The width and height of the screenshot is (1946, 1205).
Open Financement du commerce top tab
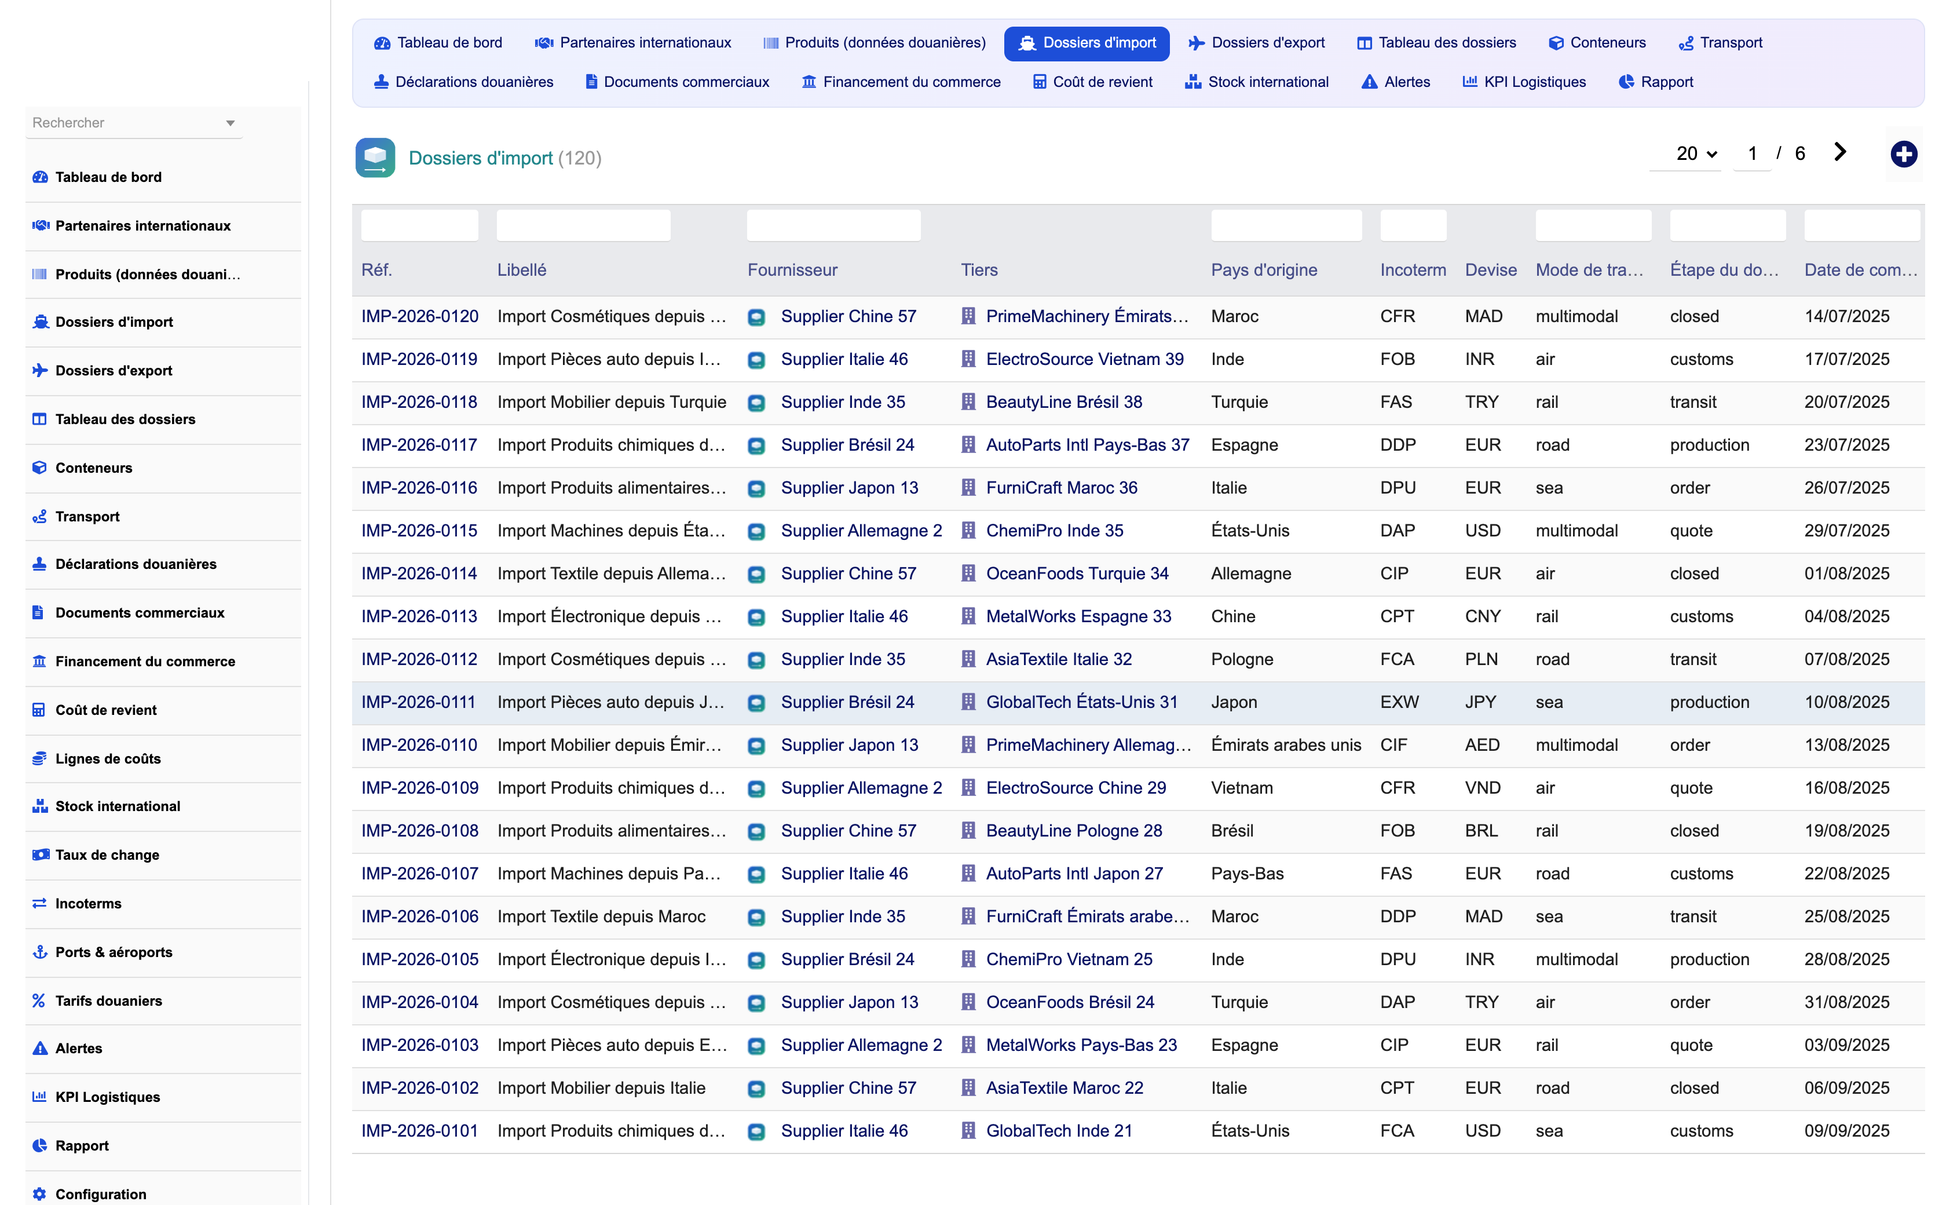(x=901, y=82)
